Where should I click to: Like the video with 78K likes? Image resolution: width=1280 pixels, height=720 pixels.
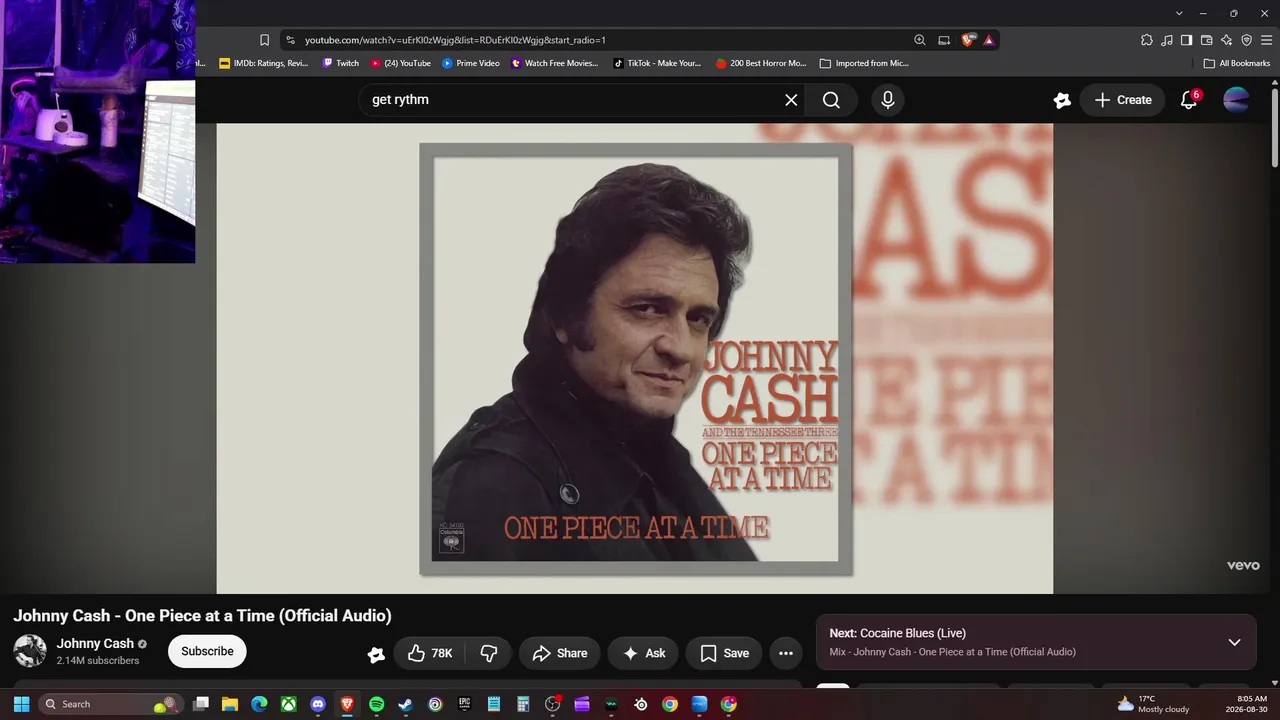click(x=430, y=653)
